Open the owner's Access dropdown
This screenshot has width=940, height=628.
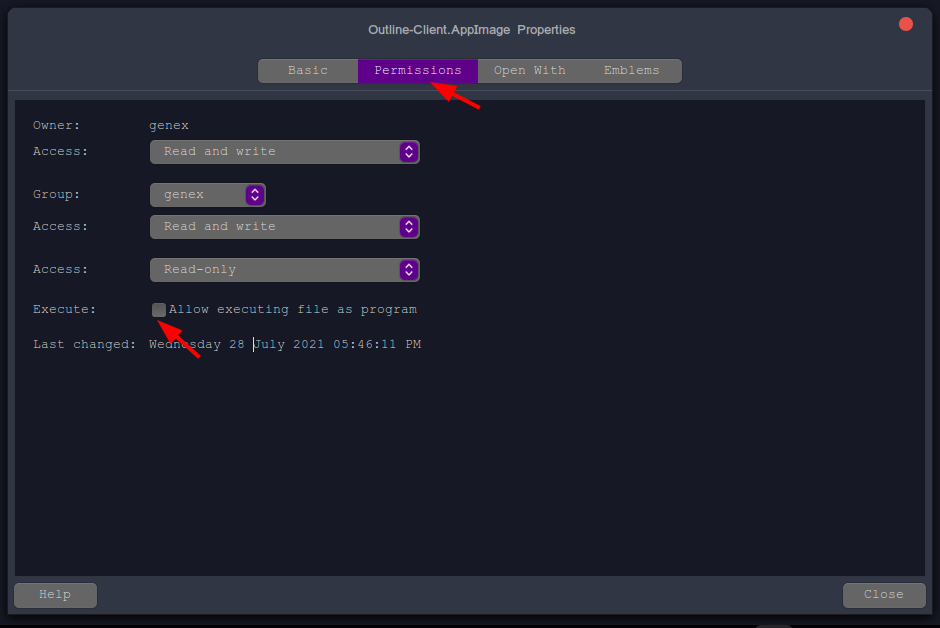coord(285,152)
